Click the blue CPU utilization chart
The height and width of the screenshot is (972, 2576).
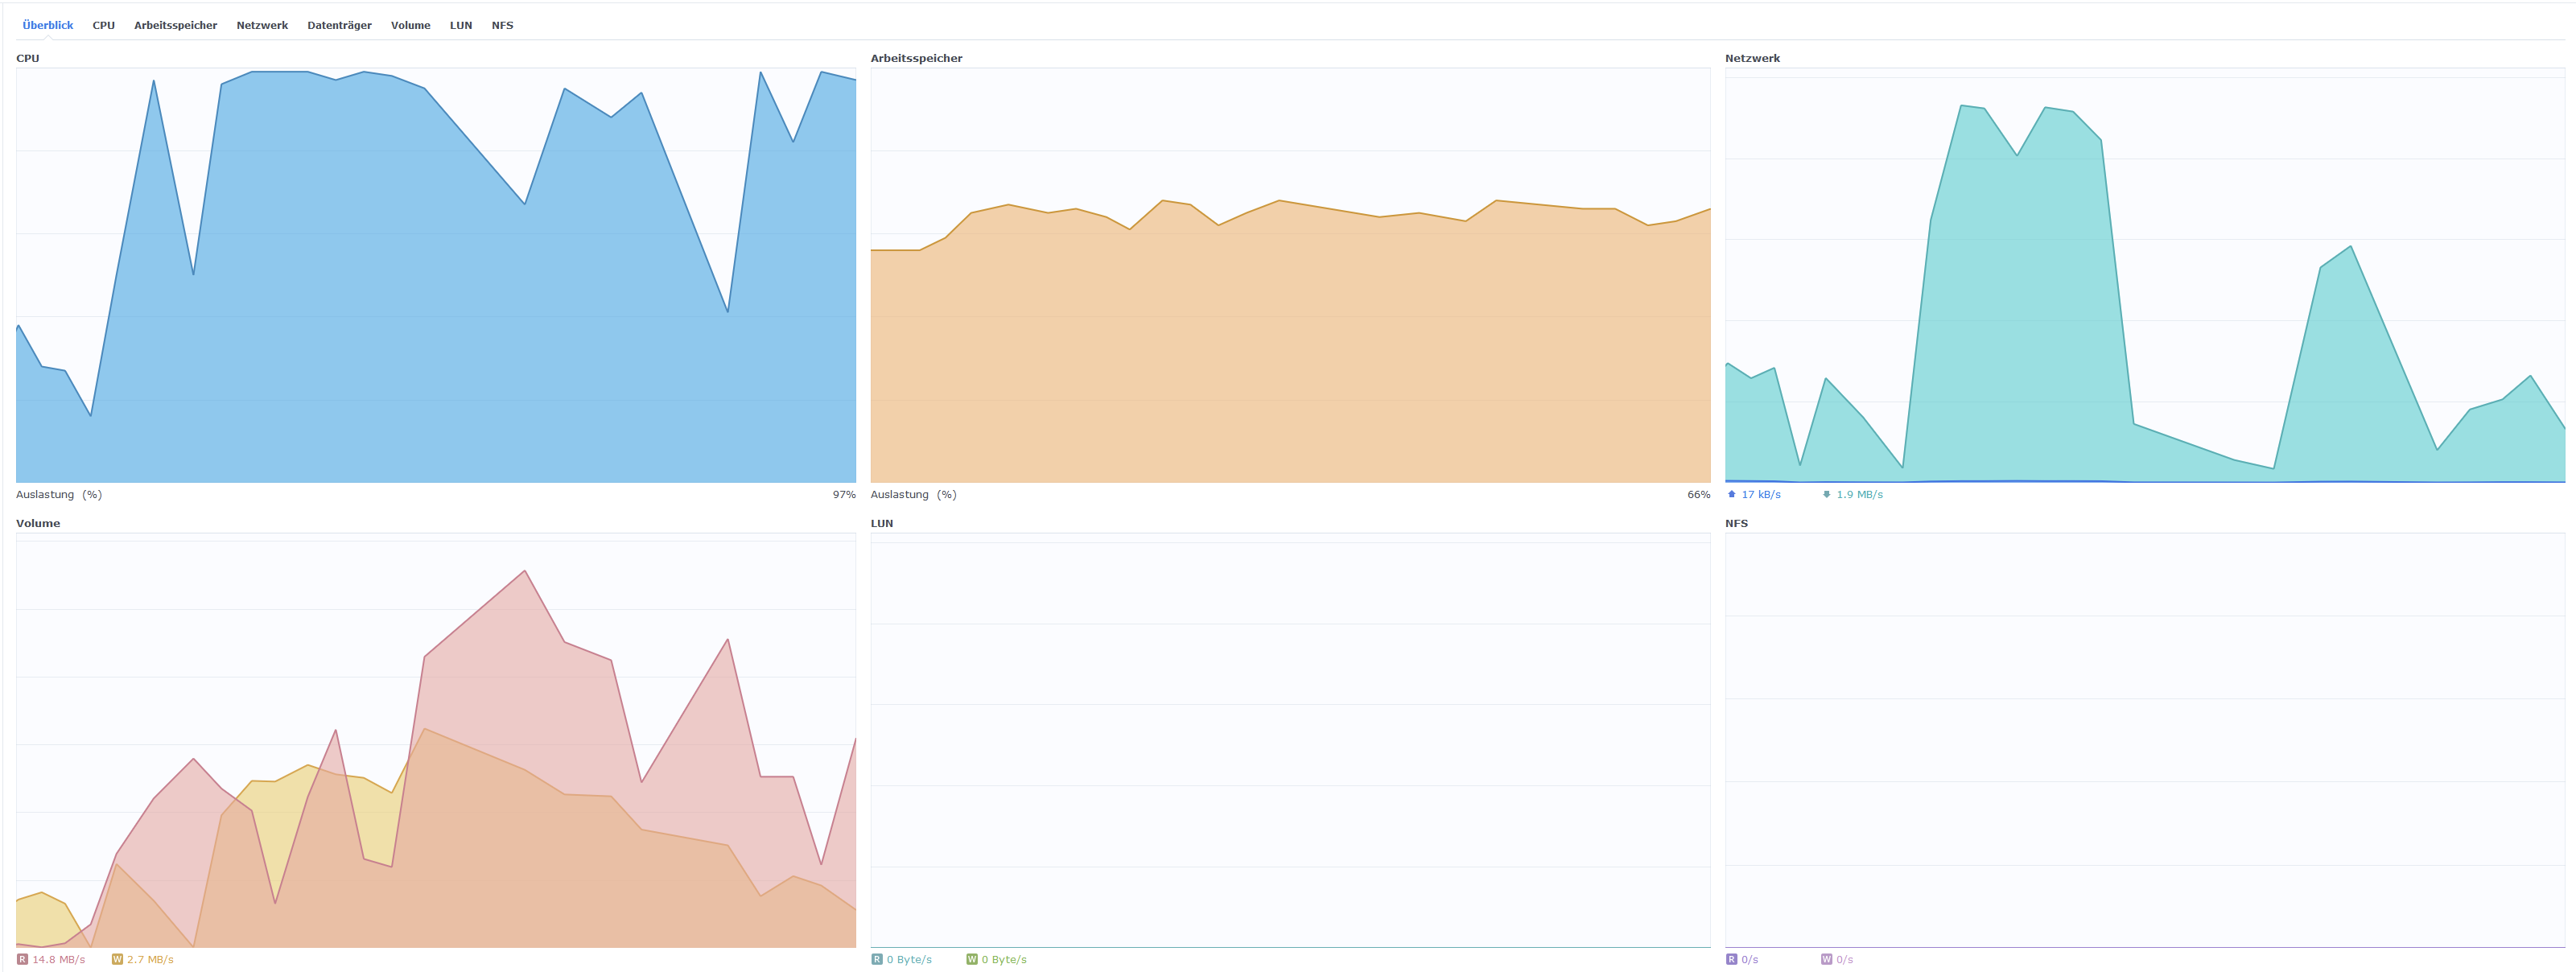(x=436, y=300)
